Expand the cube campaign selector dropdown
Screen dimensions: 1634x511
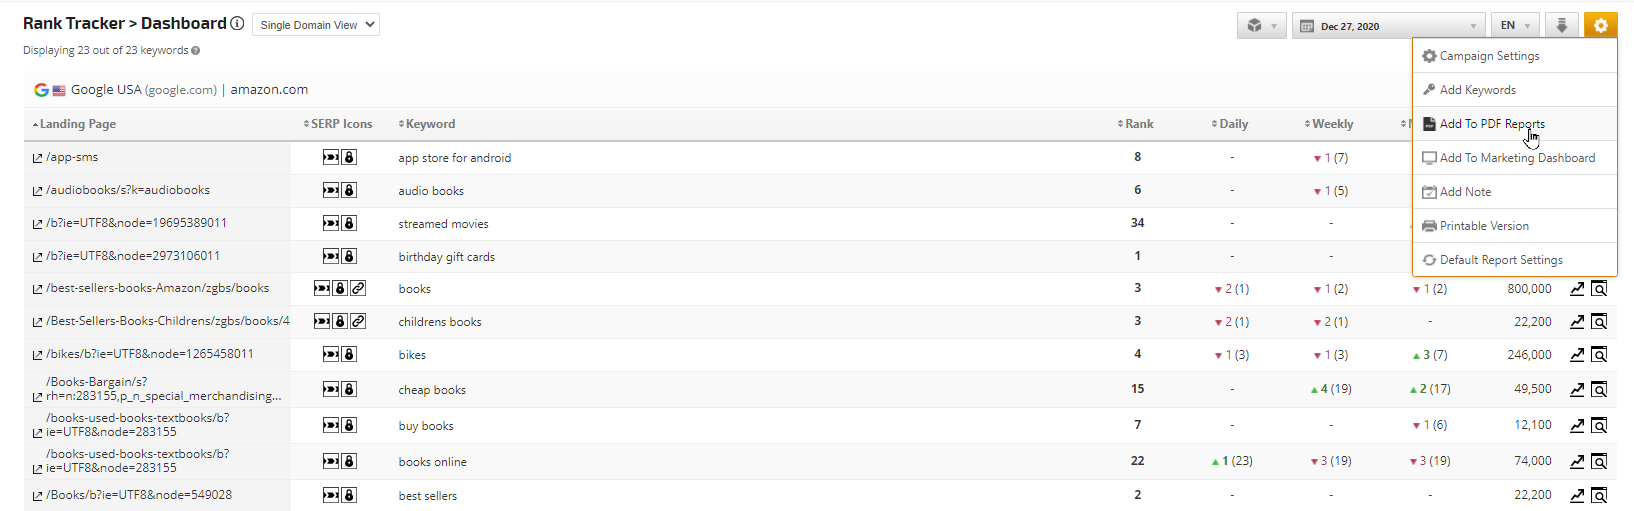pyautogui.click(x=1261, y=26)
